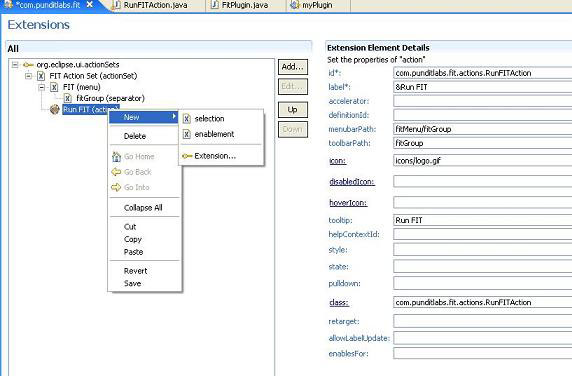Screen dimensions: 572x376
Task: Switch to the FitPlugin.java tab
Action: click(x=245, y=5)
